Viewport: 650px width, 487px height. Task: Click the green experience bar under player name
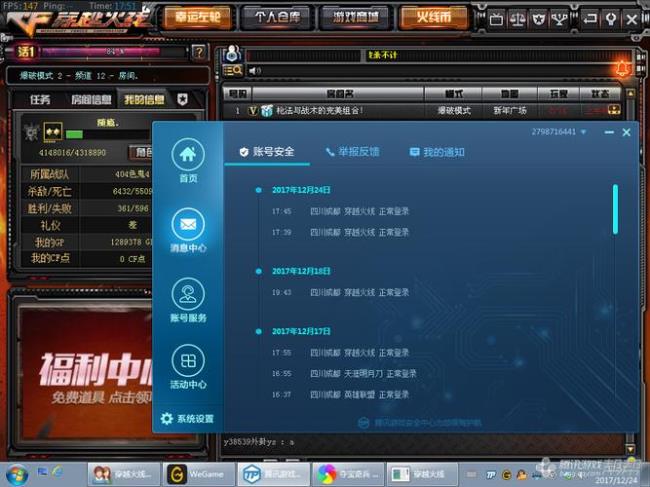tap(74, 134)
